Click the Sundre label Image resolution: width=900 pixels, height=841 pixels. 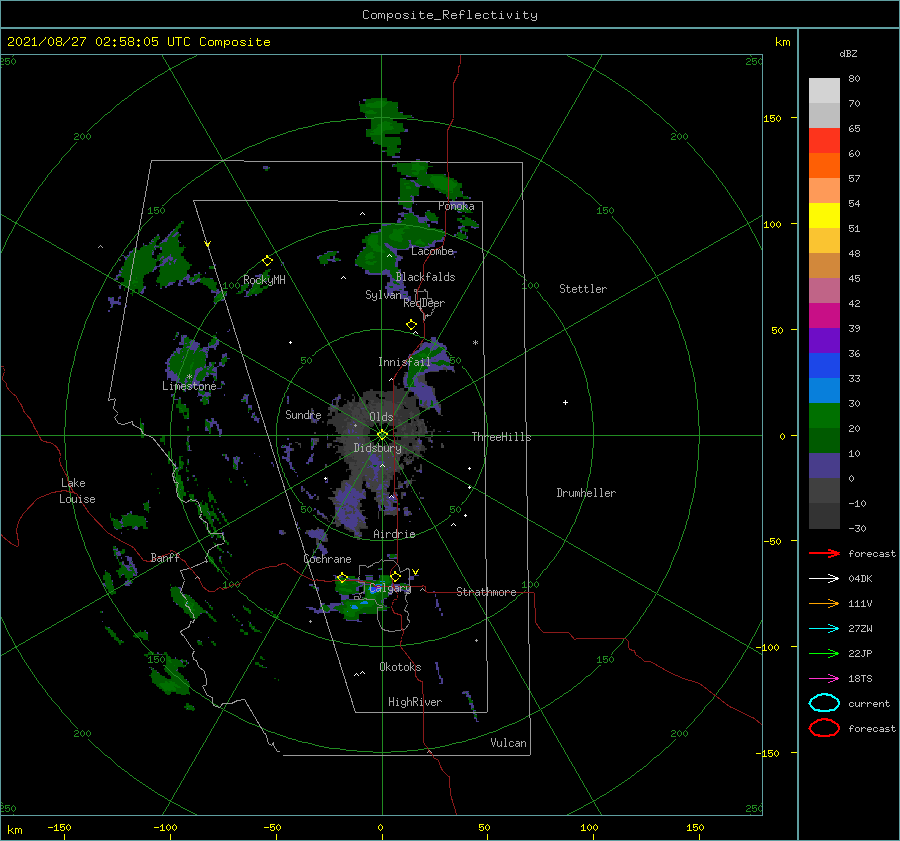303,415
